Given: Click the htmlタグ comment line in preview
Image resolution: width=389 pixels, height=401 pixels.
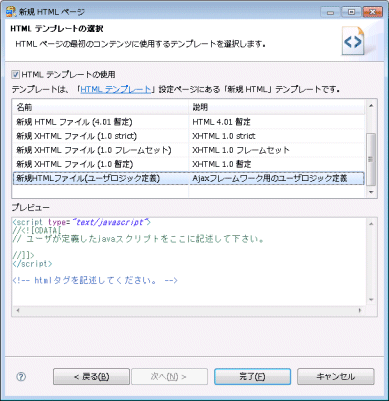Looking at the screenshot, I should click(x=95, y=280).
